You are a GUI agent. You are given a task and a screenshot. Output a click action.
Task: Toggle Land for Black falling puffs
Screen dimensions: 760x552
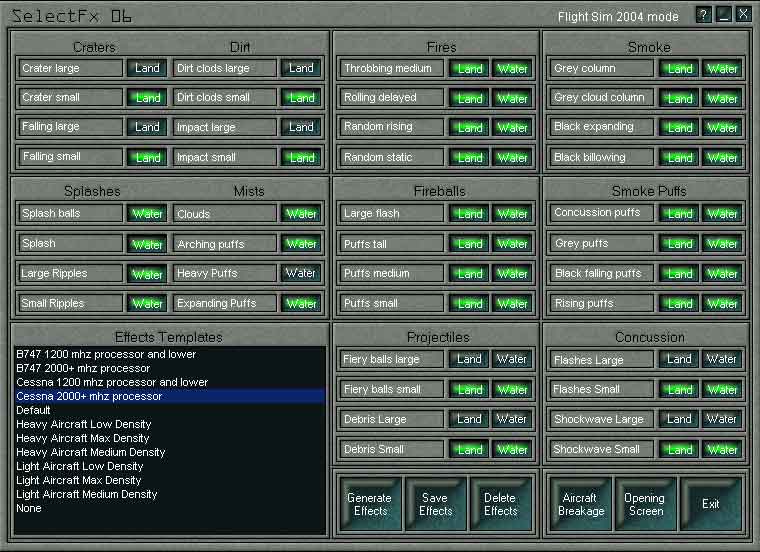[x=679, y=273]
